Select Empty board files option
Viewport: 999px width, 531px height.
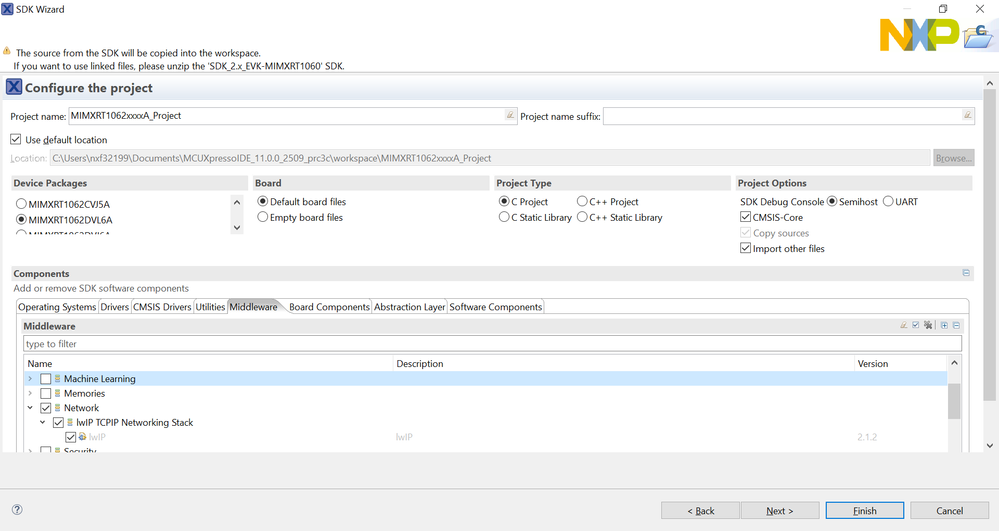(x=262, y=217)
